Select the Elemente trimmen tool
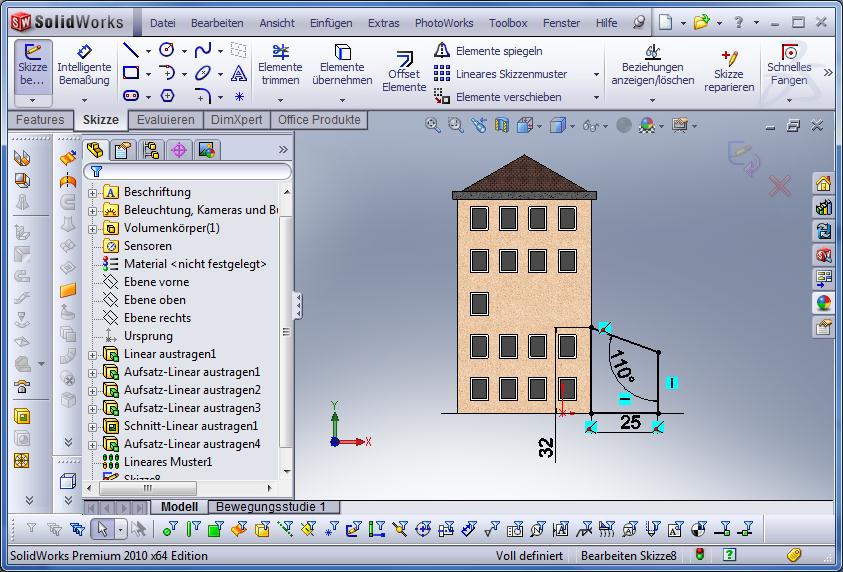This screenshot has width=843, height=572. pyautogui.click(x=280, y=64)
